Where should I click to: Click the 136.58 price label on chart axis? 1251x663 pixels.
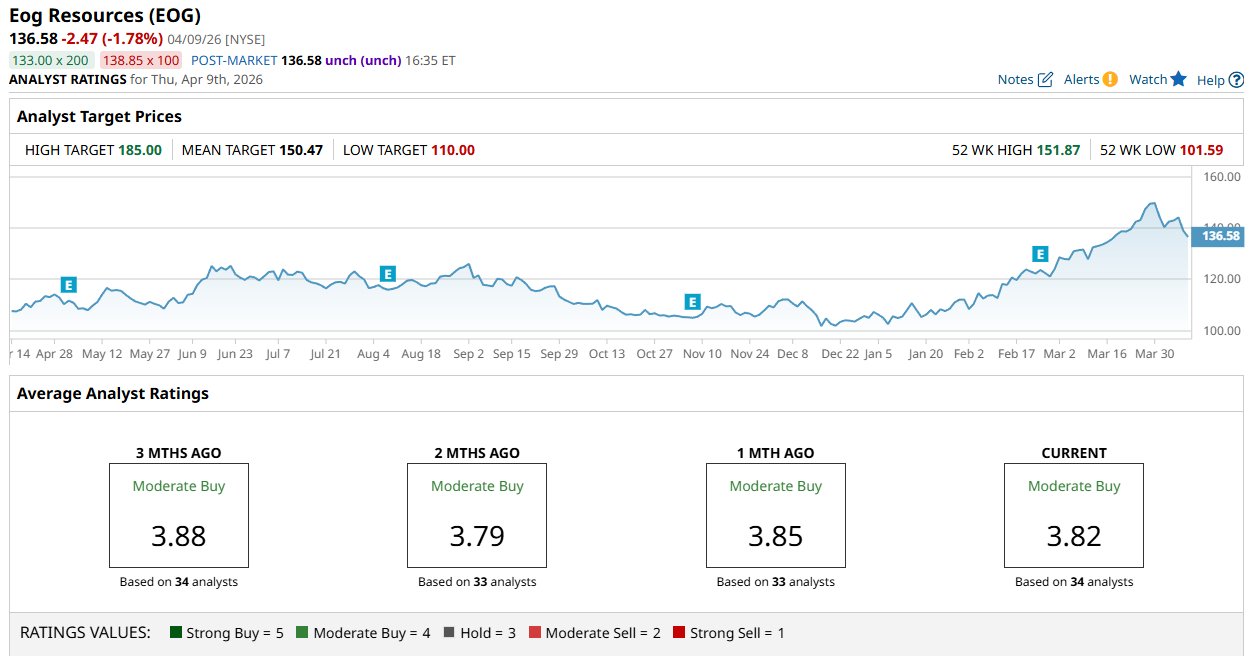coord(1219,237)
